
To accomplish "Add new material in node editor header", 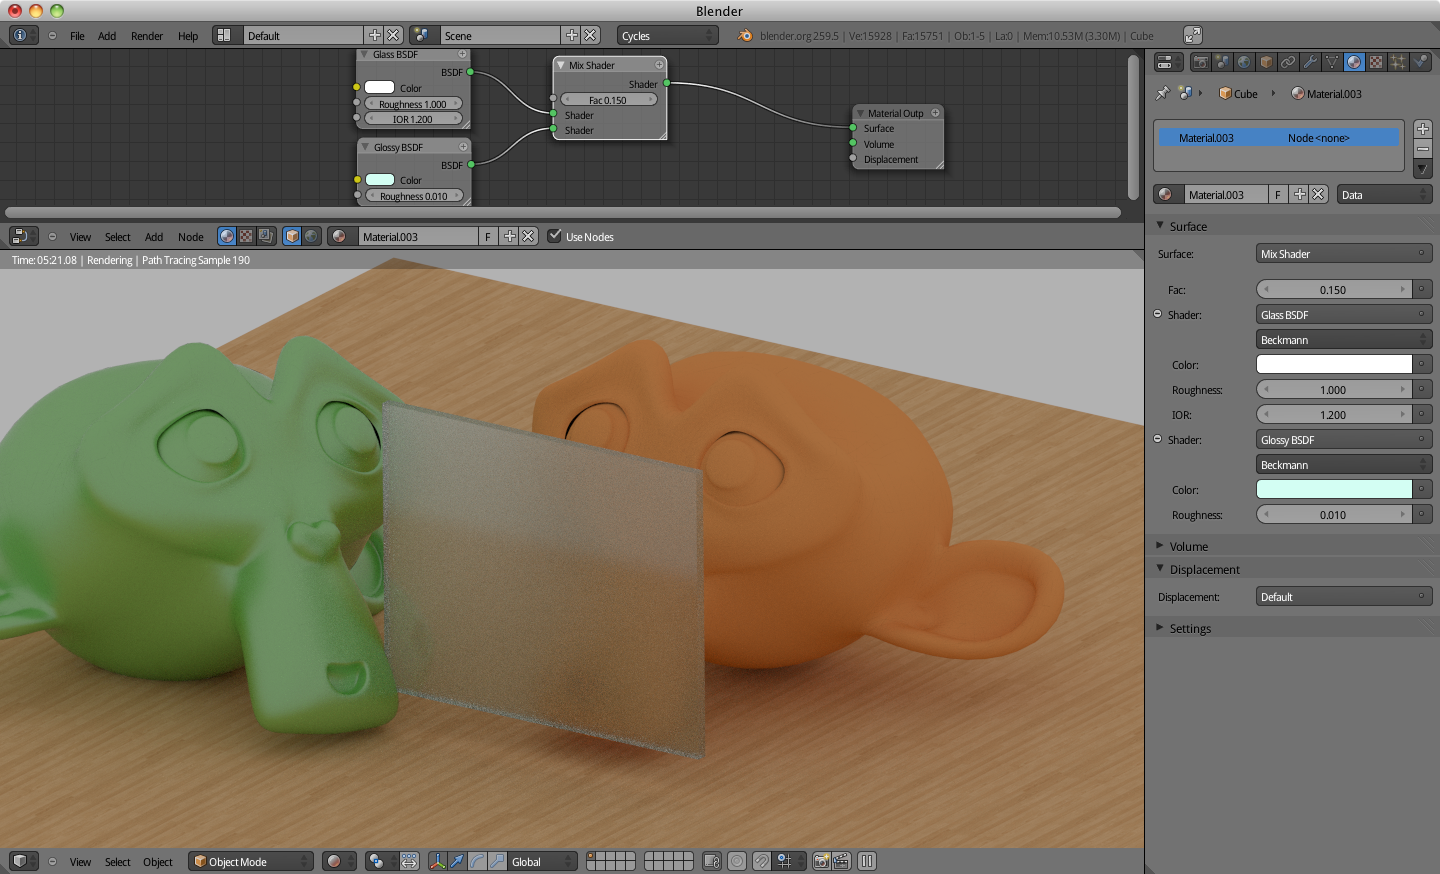I will coord(509,237).
